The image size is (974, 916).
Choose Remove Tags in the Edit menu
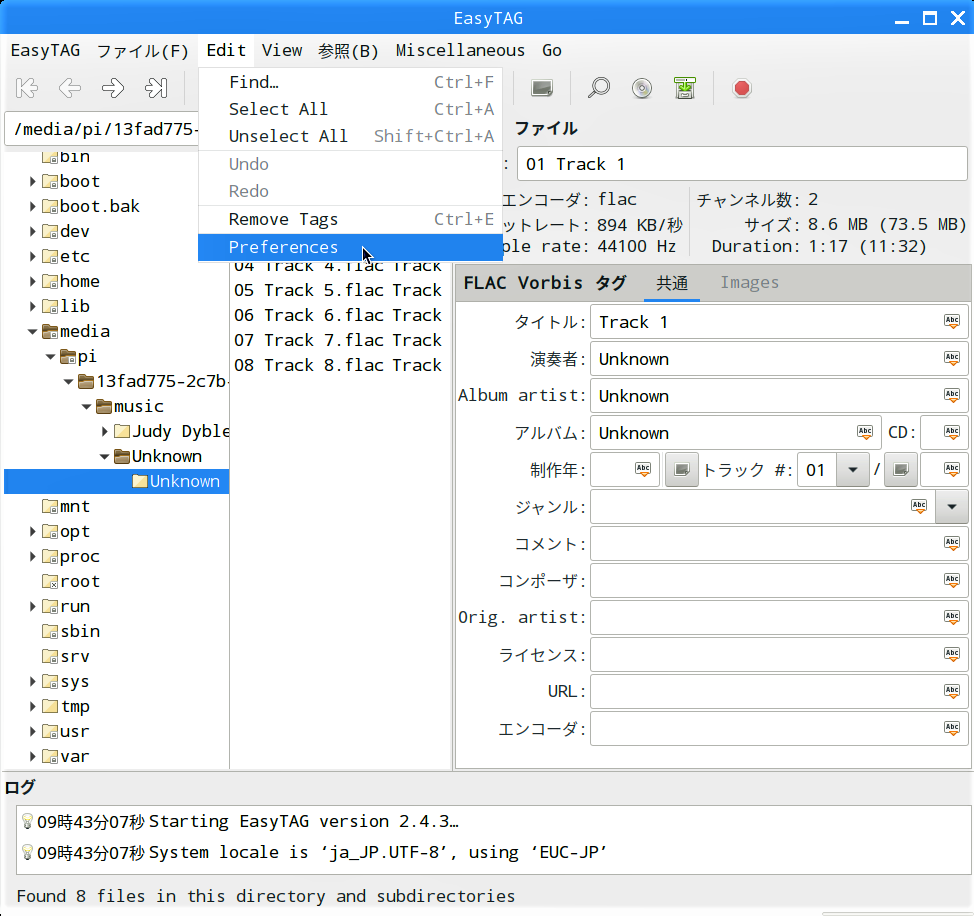(x=350, y=219)
